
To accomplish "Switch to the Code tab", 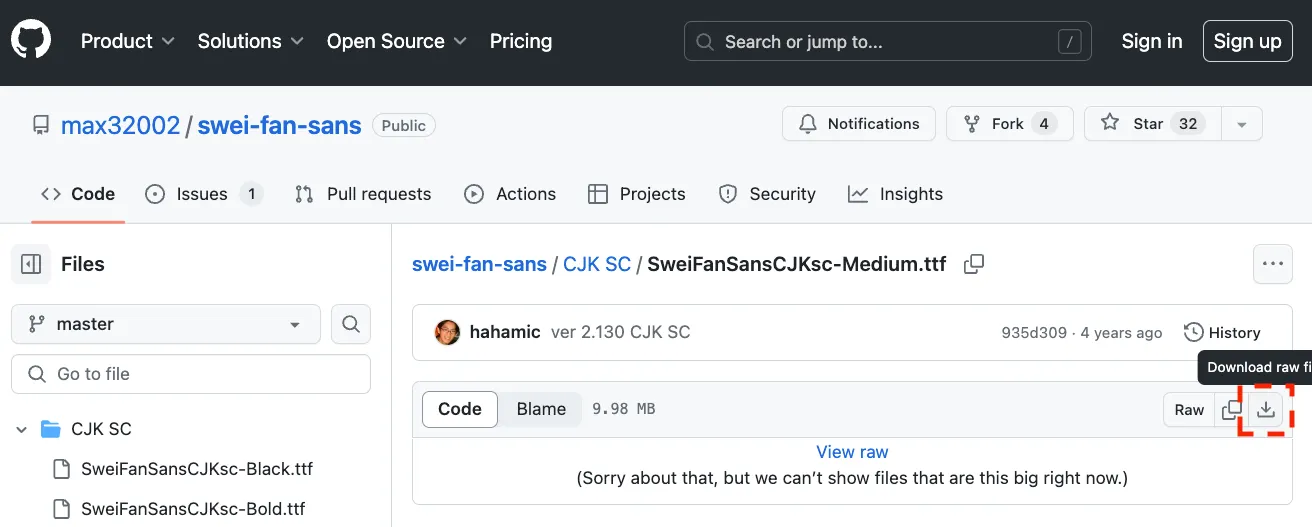I will pos(78,194).
